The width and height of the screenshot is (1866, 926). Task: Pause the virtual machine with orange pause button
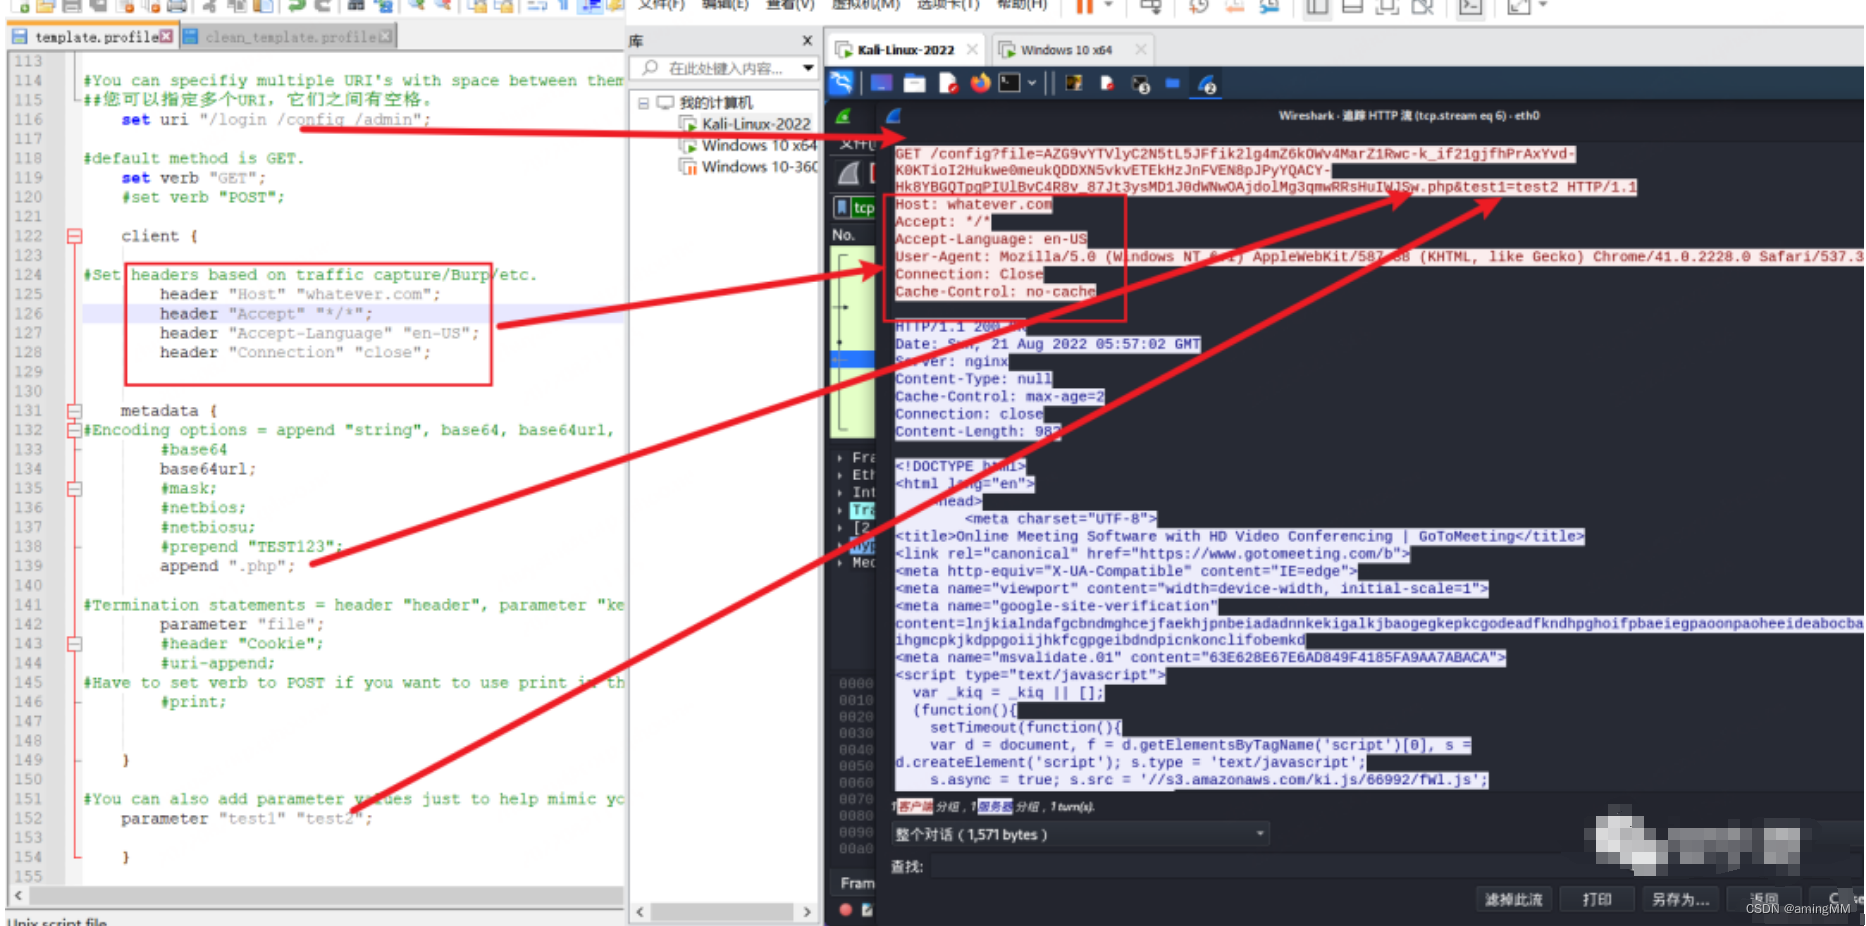click(1084, 6)
